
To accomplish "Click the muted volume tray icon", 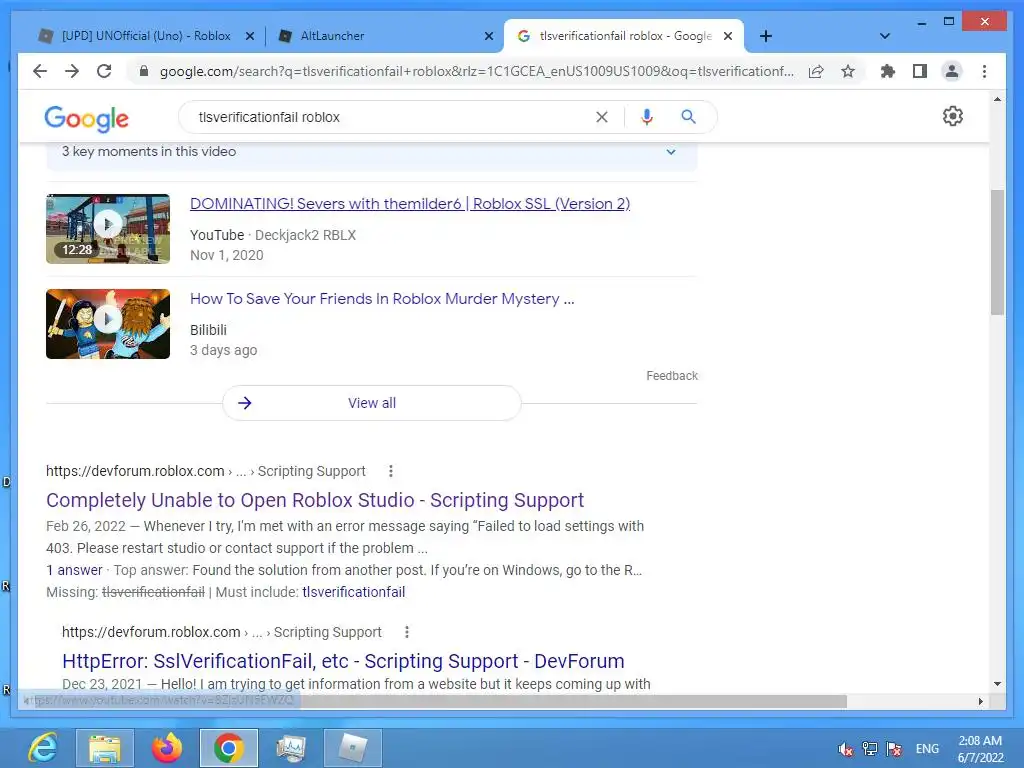I will tap(845, 749).
